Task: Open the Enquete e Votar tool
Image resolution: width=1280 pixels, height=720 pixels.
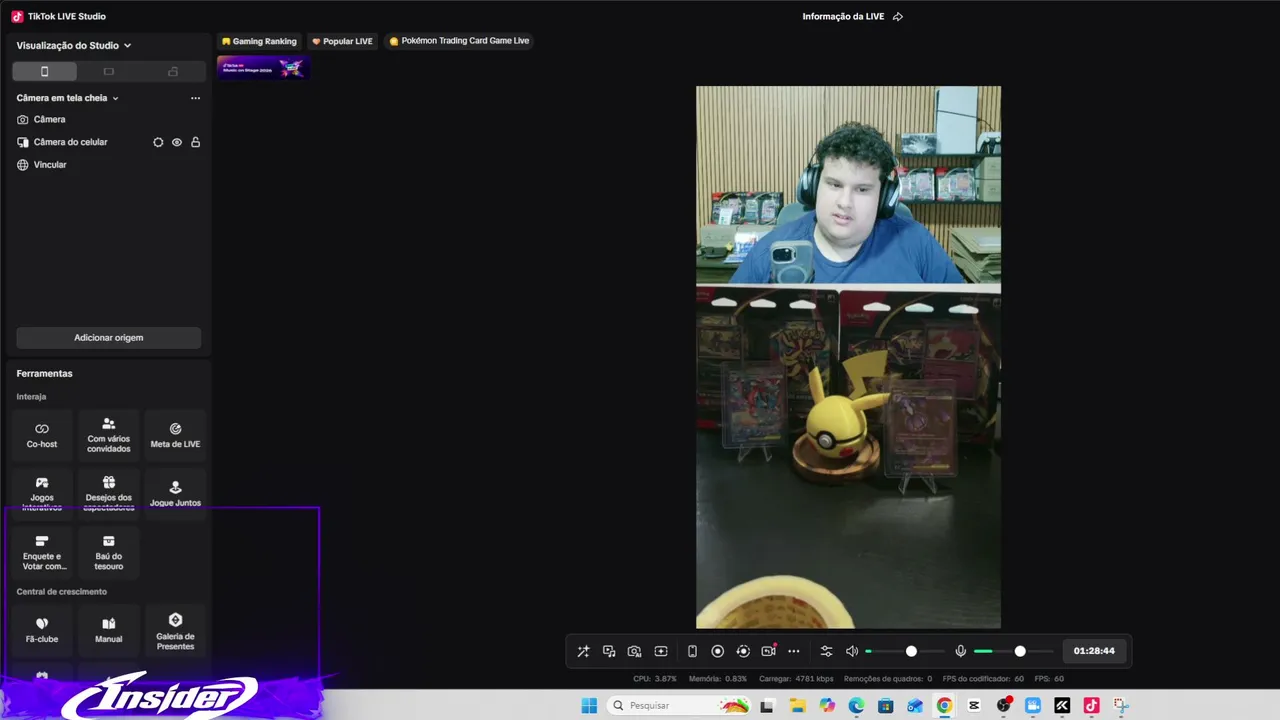Action: point(42,553)
